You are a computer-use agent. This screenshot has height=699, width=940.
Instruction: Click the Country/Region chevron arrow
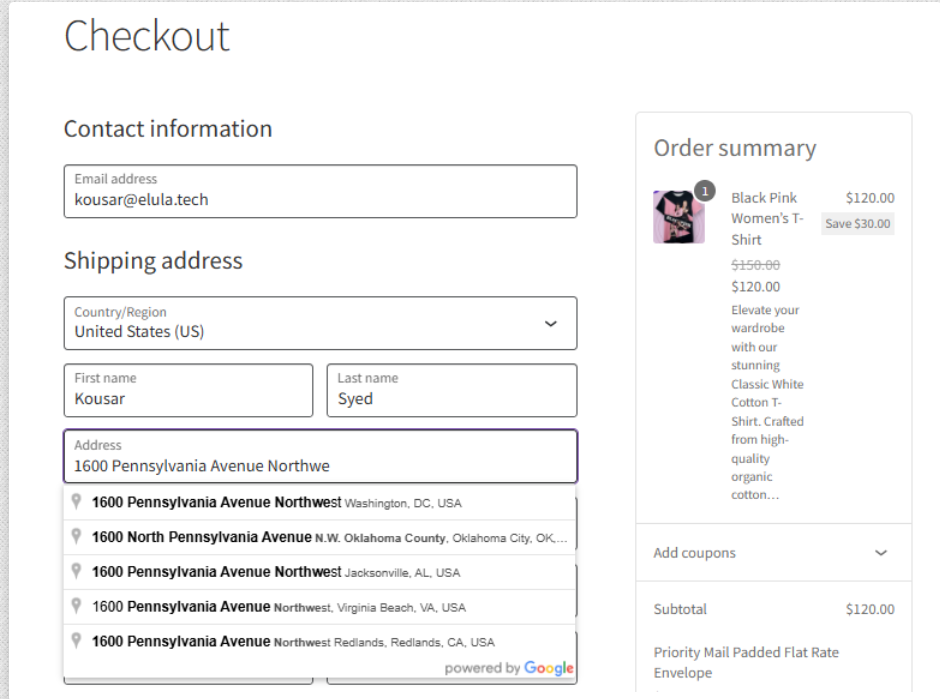coord(550,324)
